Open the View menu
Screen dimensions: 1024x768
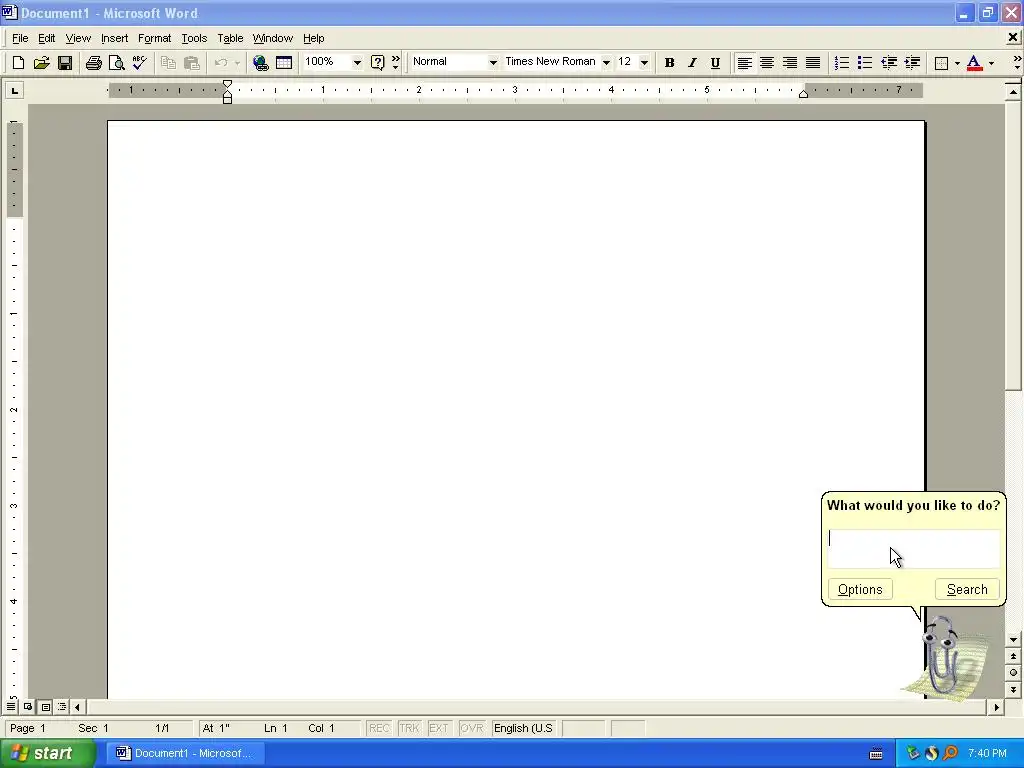(x=78, y=39)
